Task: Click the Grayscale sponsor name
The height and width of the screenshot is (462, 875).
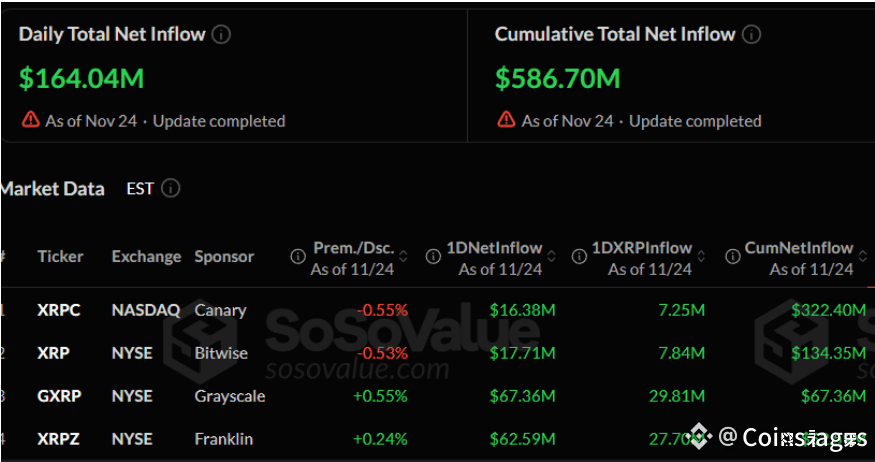Action: (230, 396)
